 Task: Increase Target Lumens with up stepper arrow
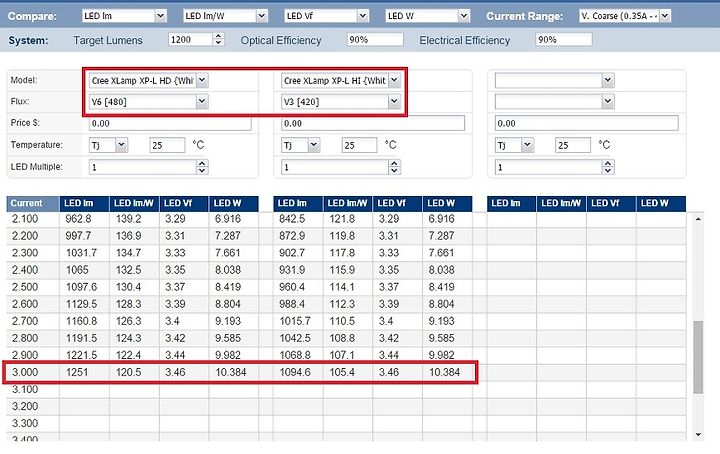tap(219, 36)
